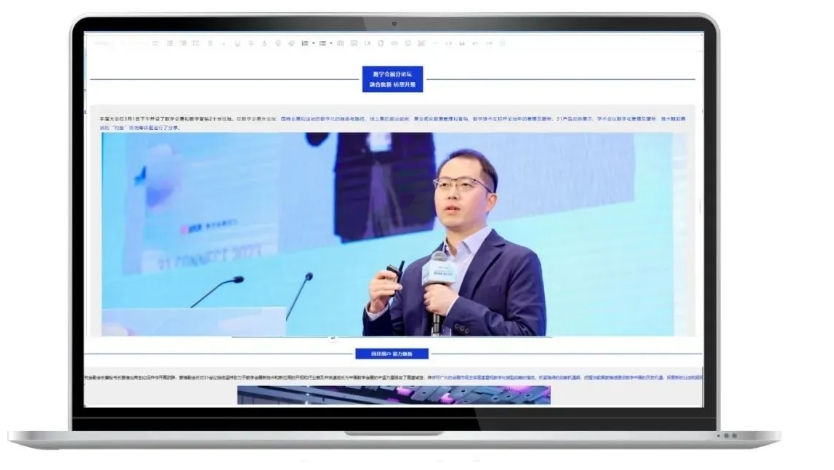Select the blue 数字金融分论坛 heading block
The width and height of the screenshot is (834, 470).
click(x=393, y=79)
